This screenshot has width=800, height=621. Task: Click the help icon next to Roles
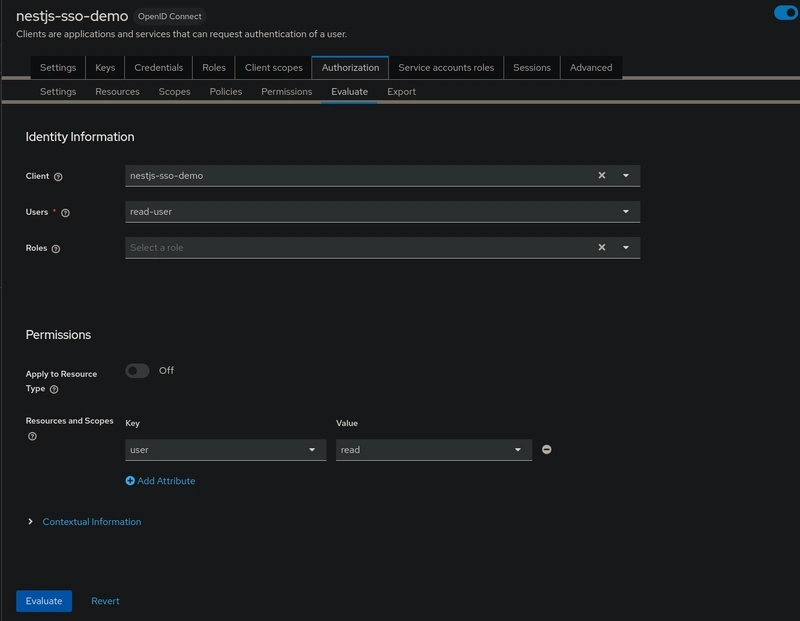tap(56, 249)
